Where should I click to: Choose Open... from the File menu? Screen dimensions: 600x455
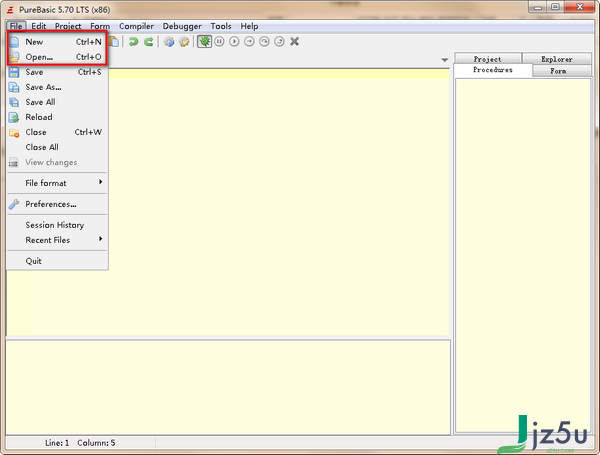point(57,57)
